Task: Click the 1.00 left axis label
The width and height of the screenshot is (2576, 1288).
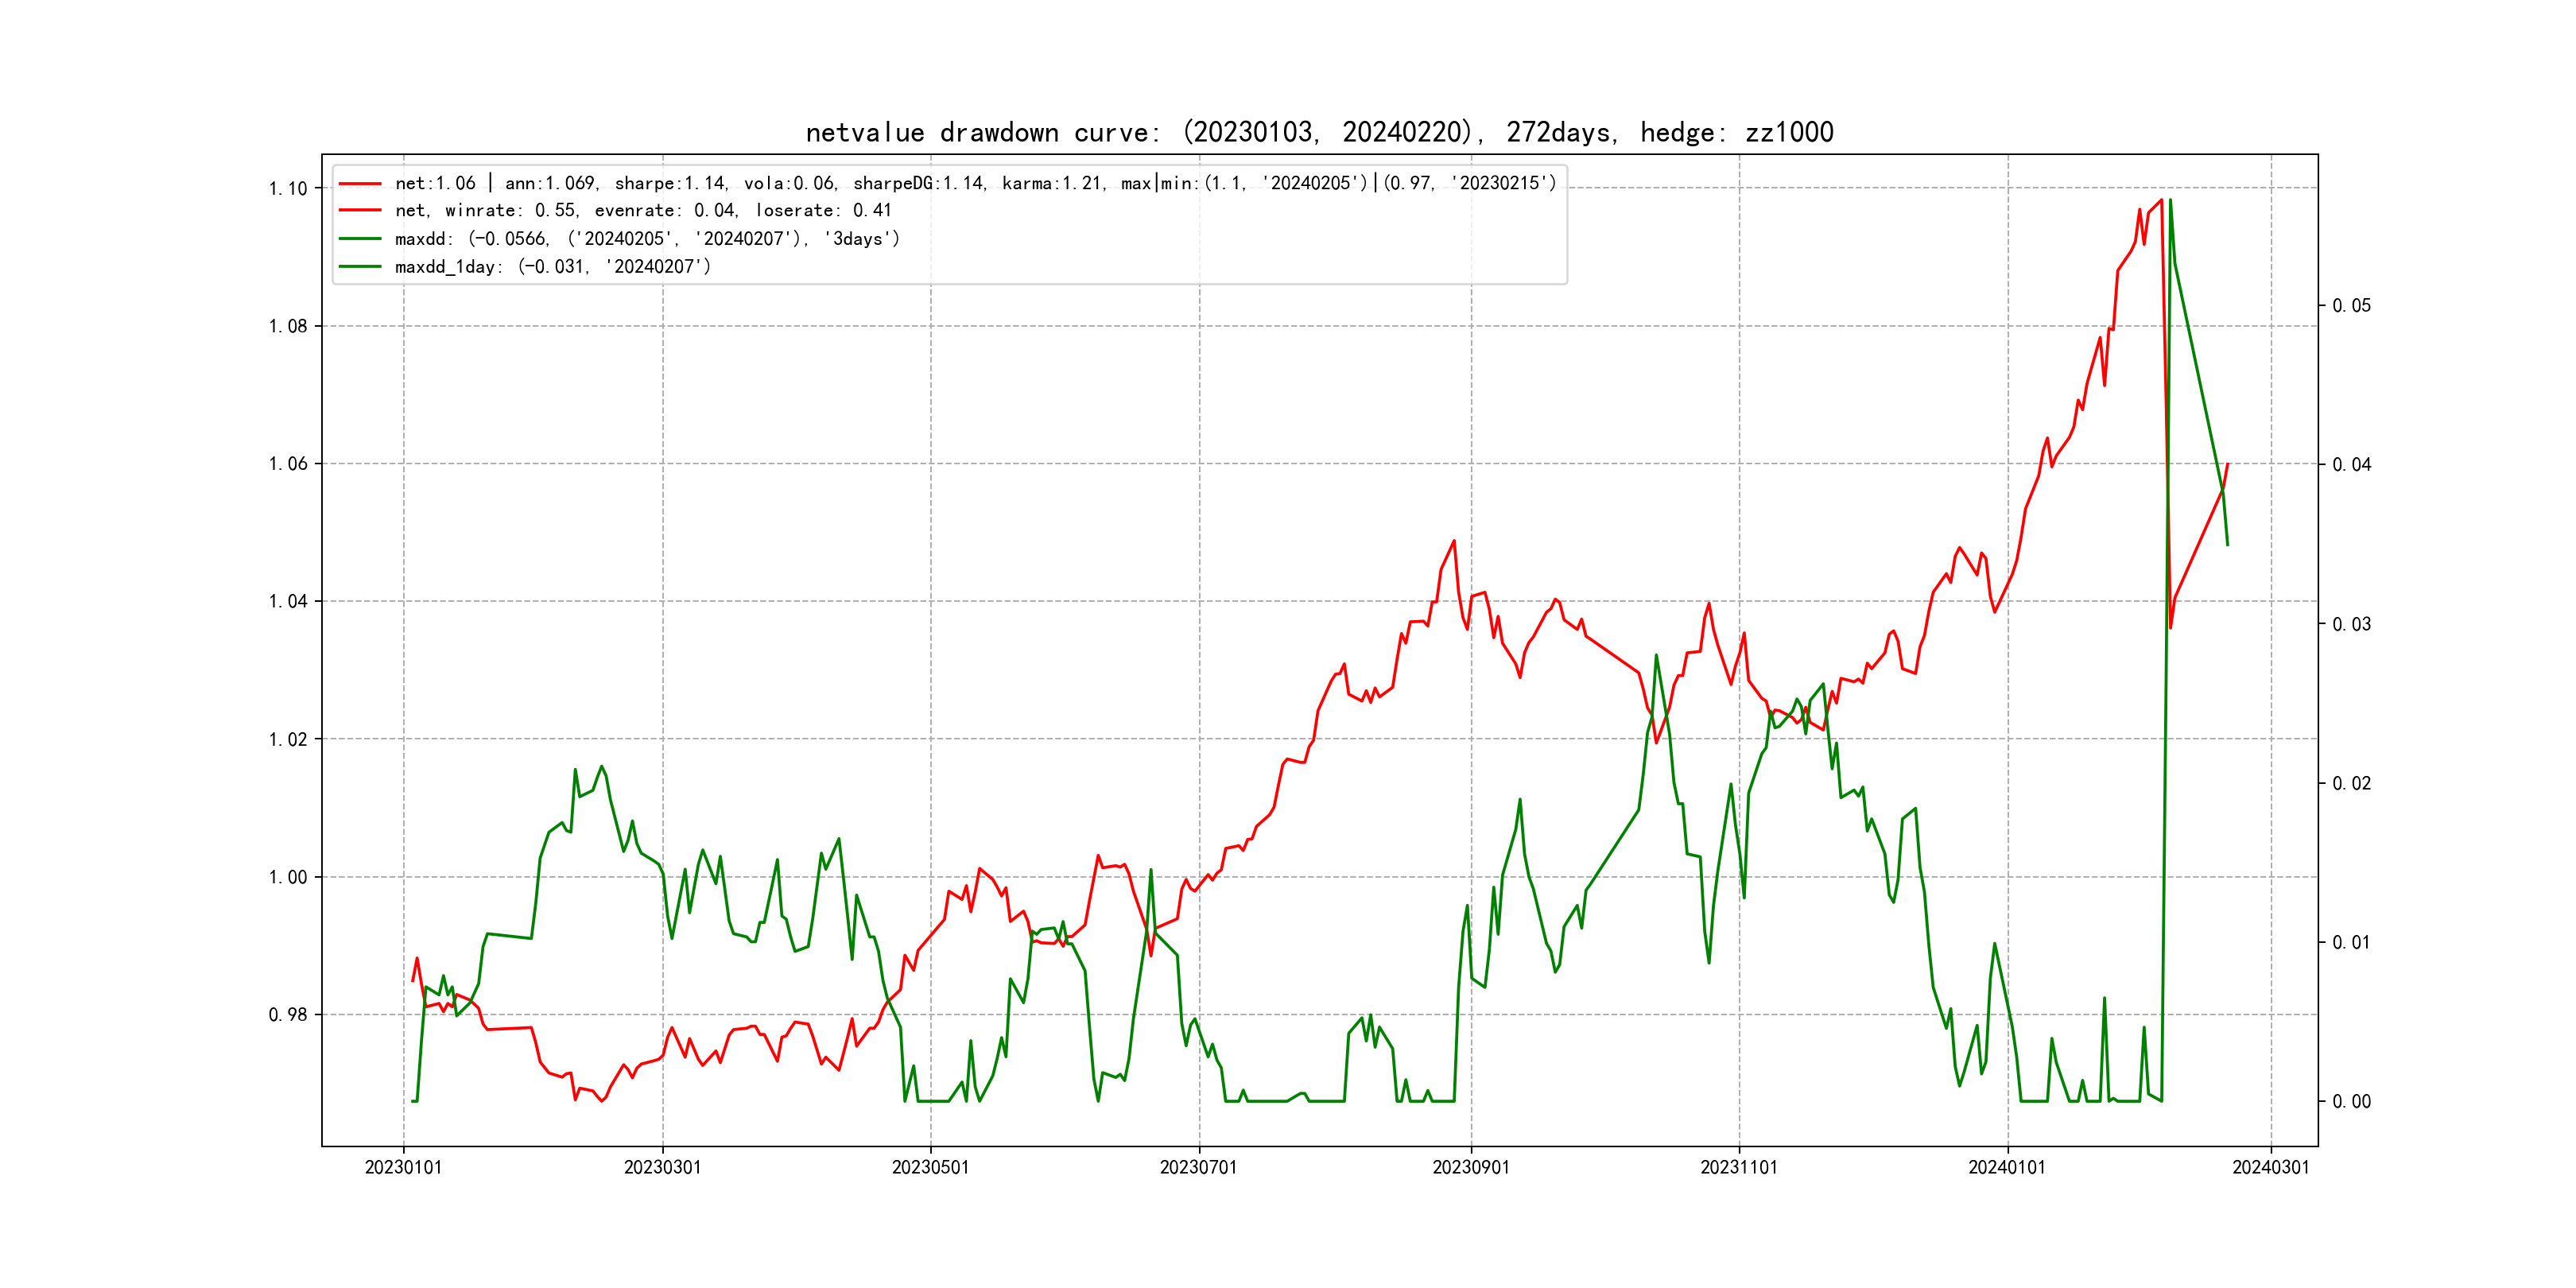Action: point(288,878)
